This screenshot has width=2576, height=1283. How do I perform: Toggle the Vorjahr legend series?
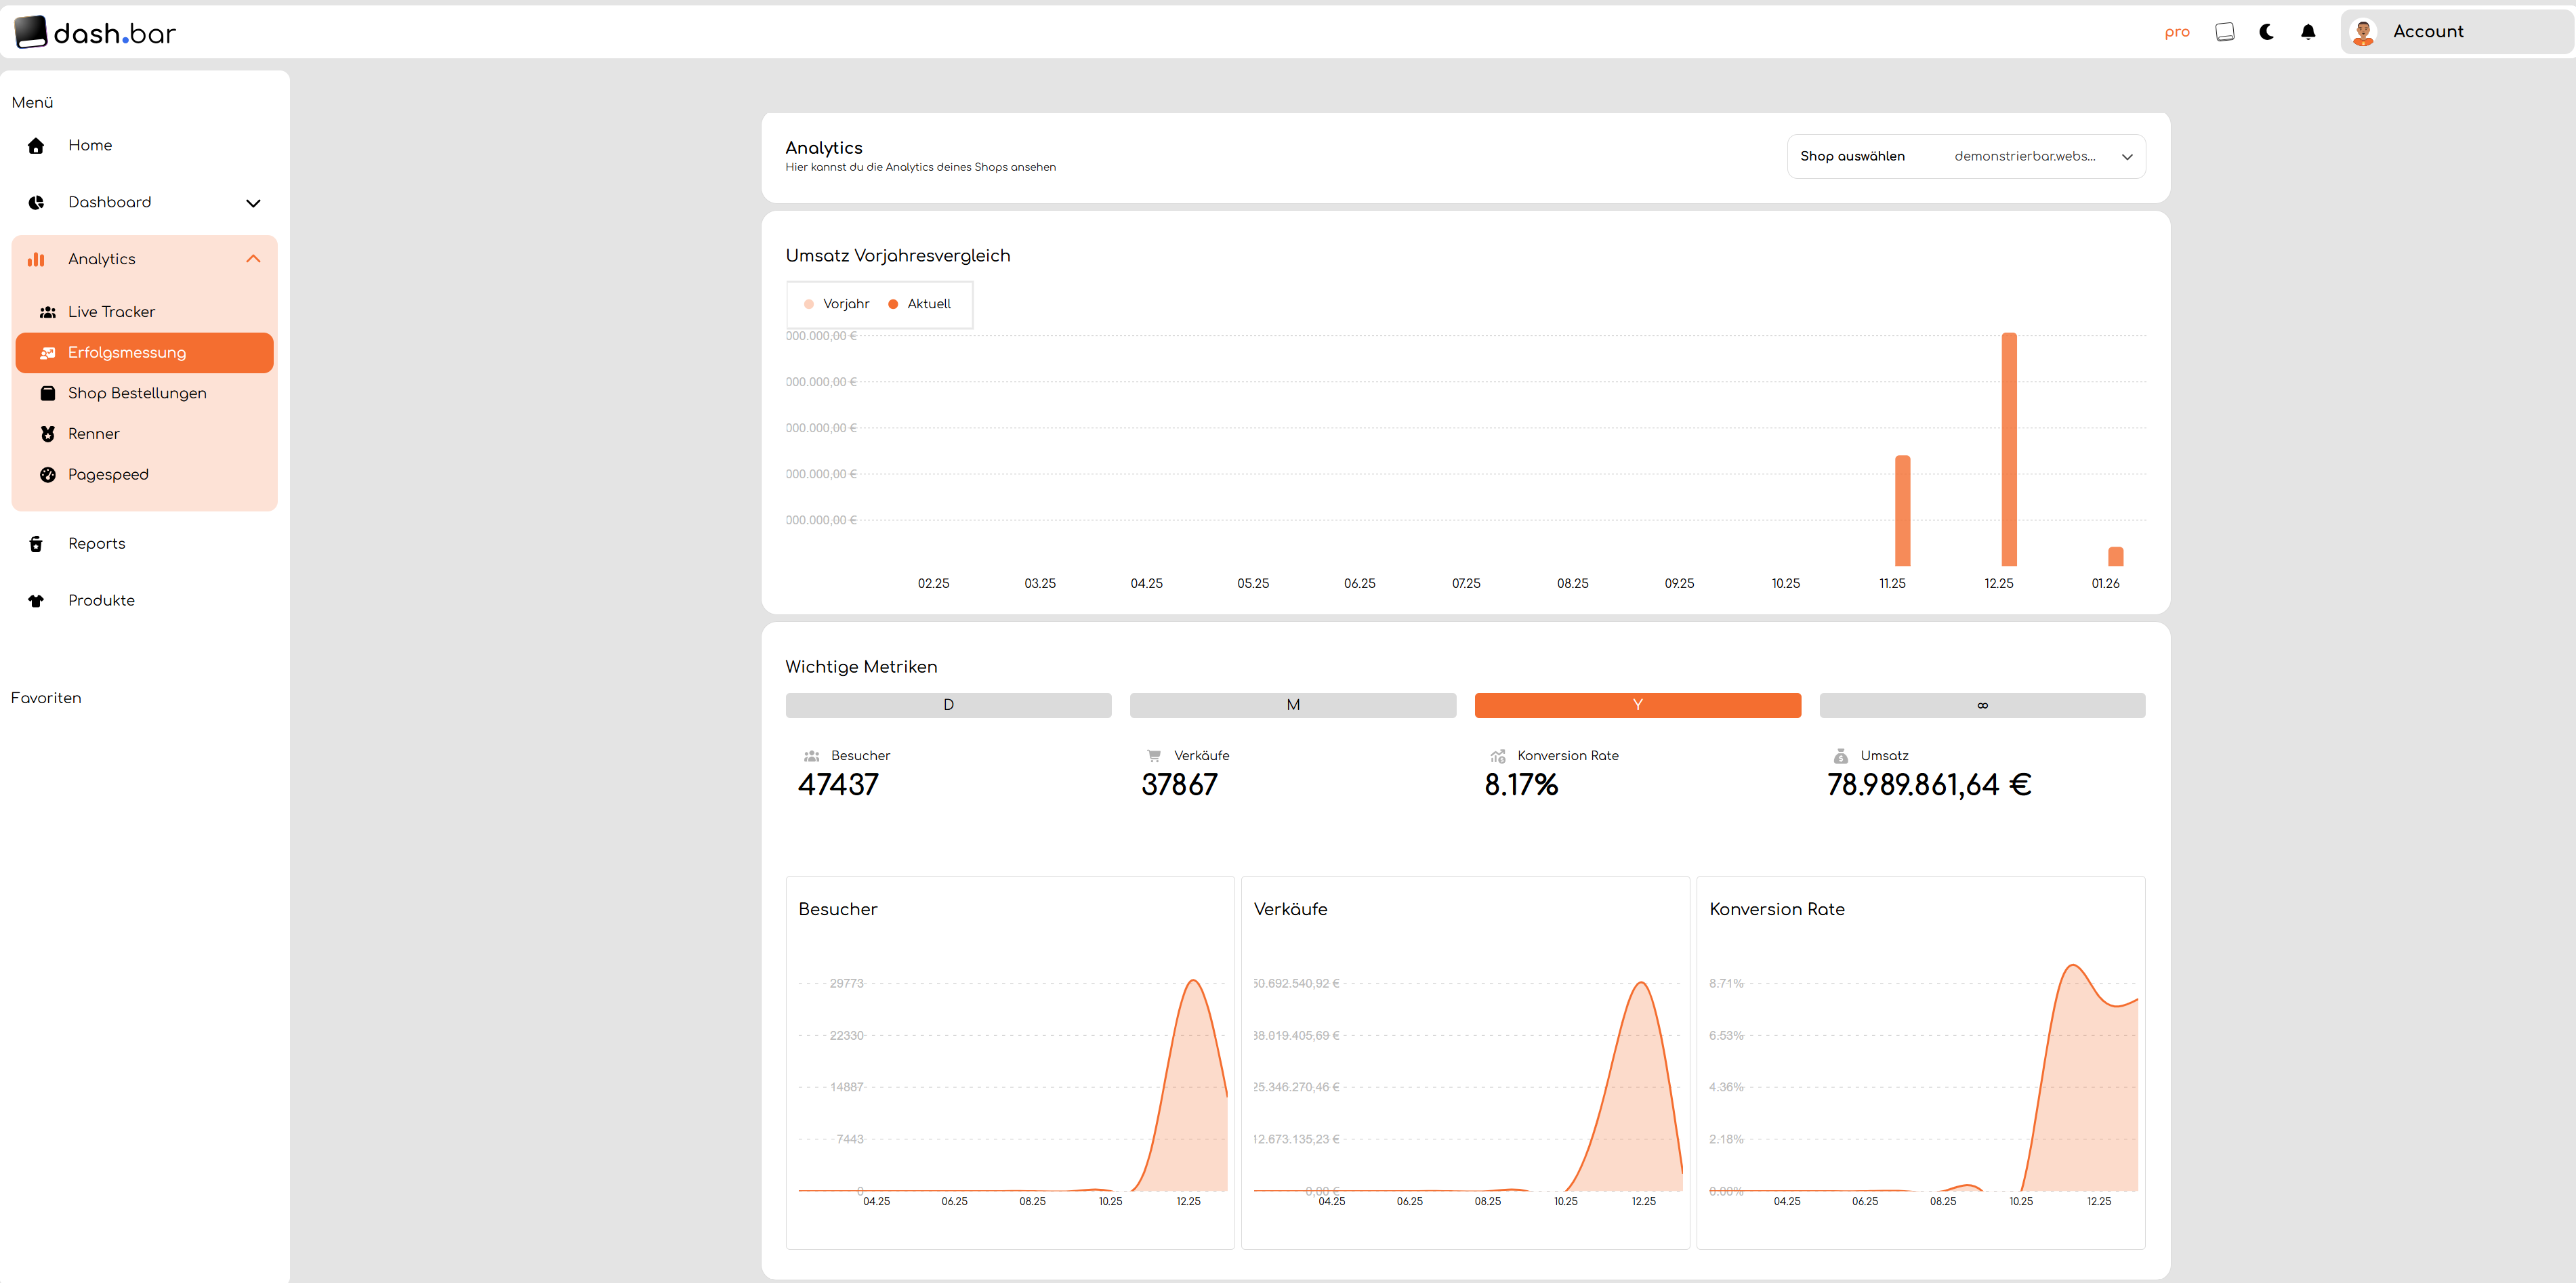click(x=837, y=304)
